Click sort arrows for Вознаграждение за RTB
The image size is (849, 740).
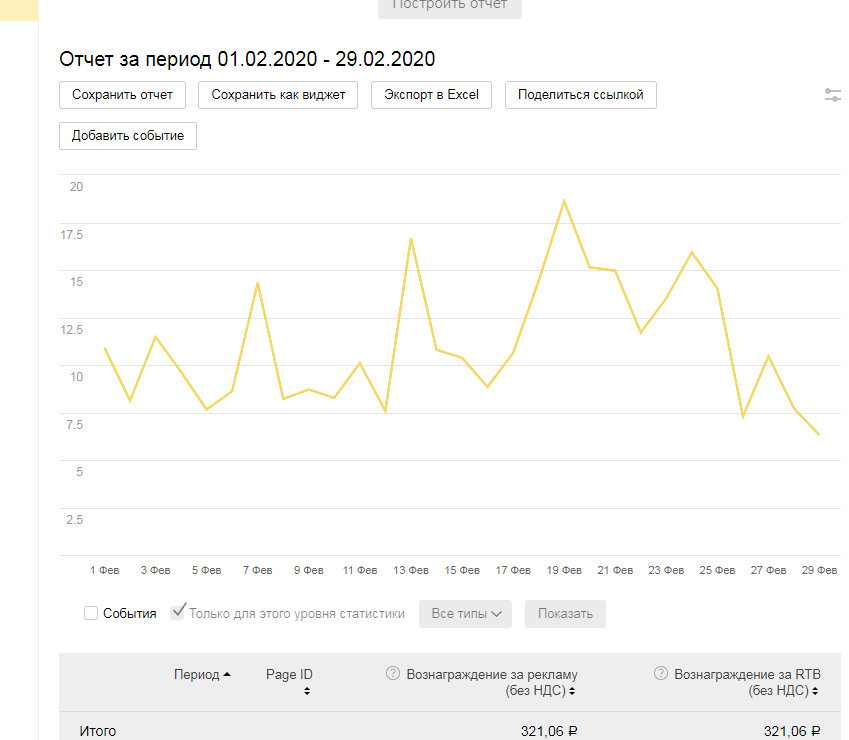tap(816, 691)
